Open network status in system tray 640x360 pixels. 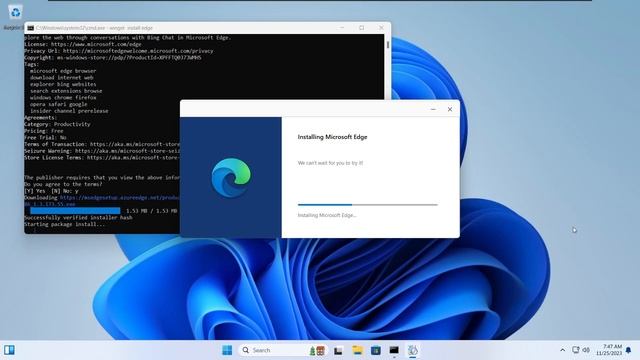576,350
